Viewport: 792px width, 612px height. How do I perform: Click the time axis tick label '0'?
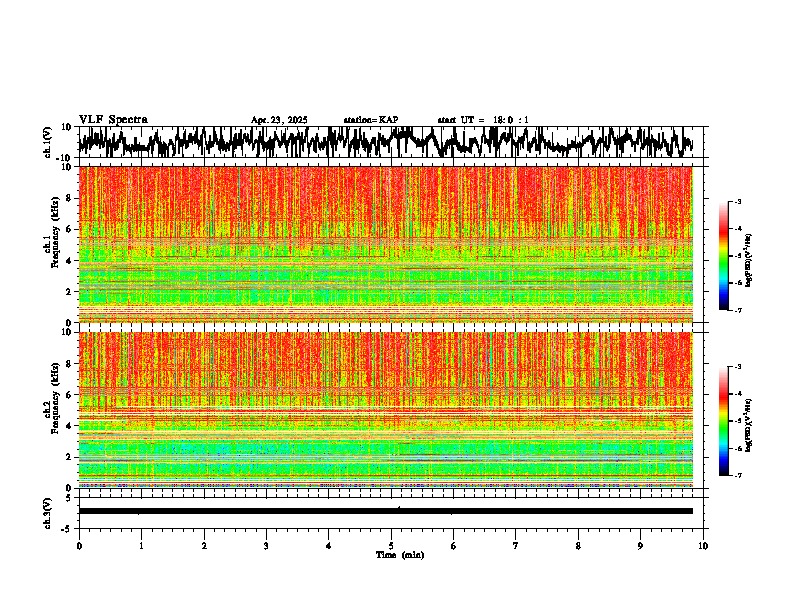79,546
